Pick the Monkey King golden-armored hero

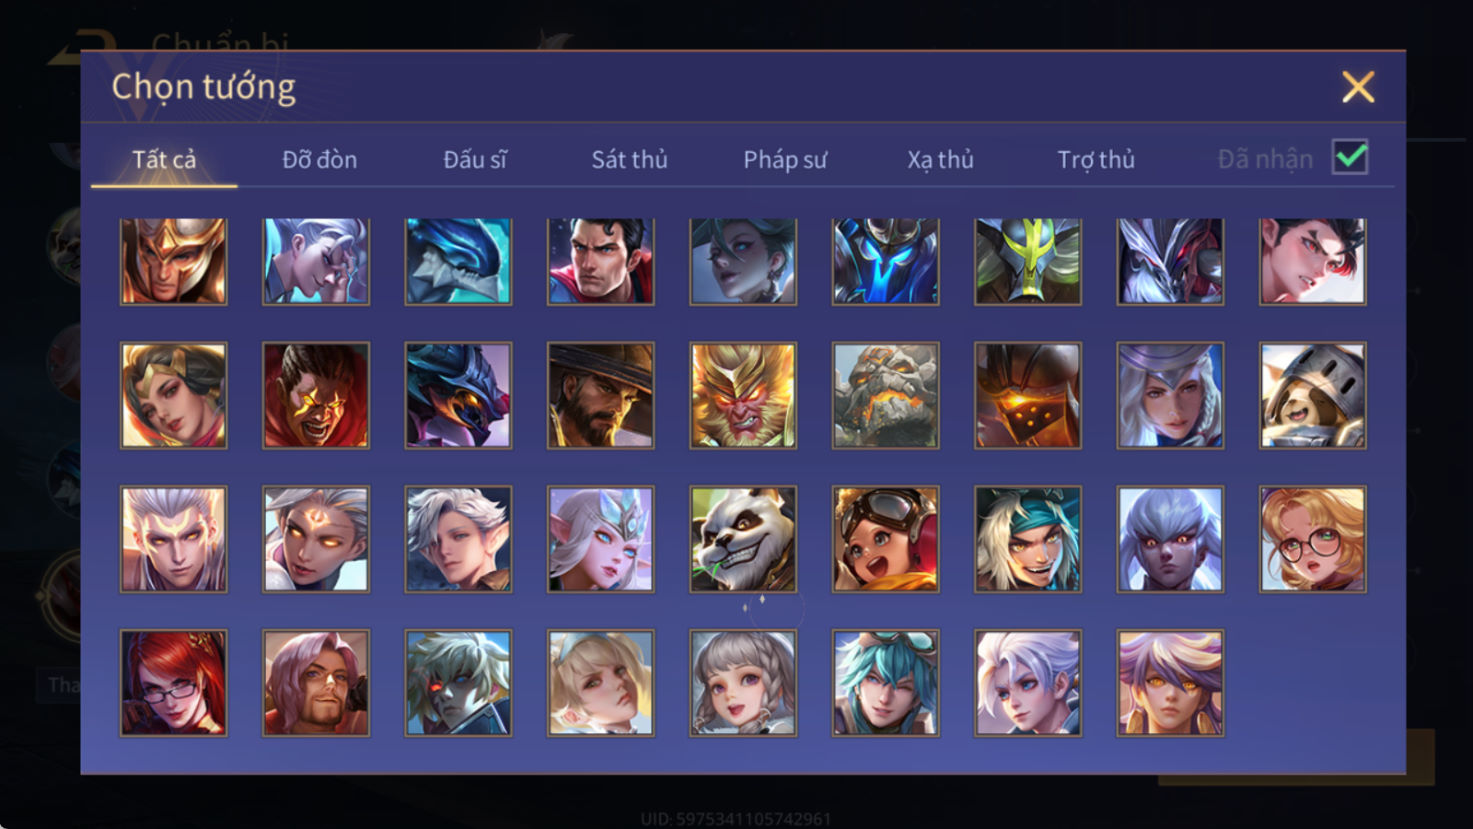[743, 396]
